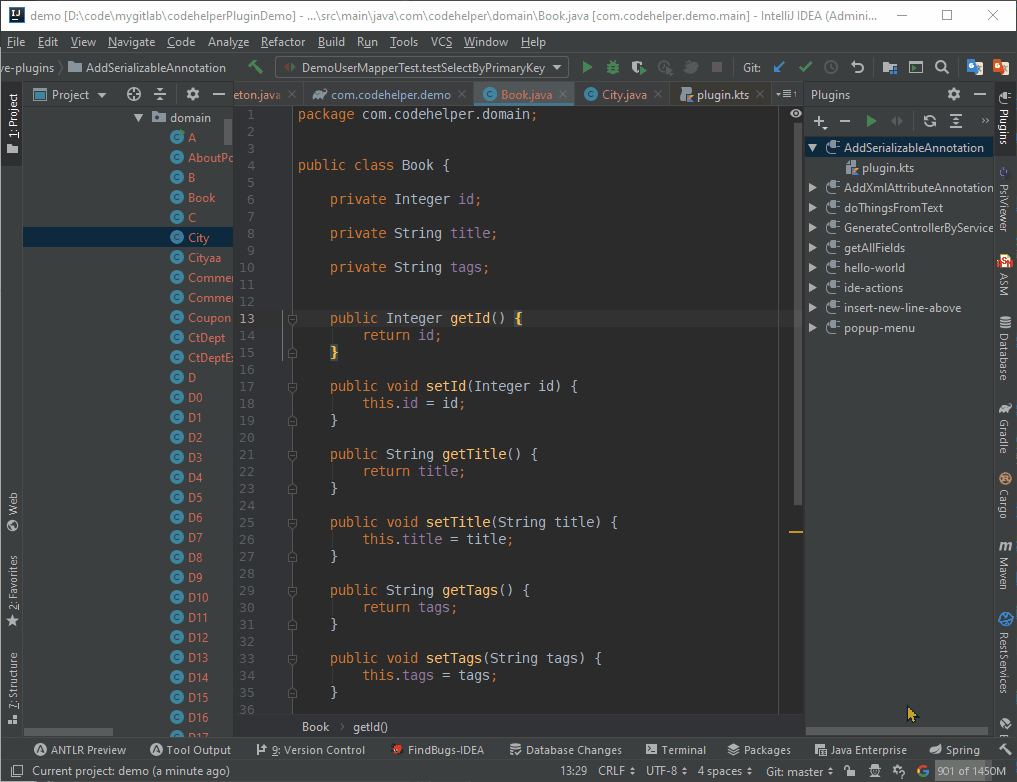Open the Gradle side tool window
1017x782 pixels.
tap(1005, 427)
